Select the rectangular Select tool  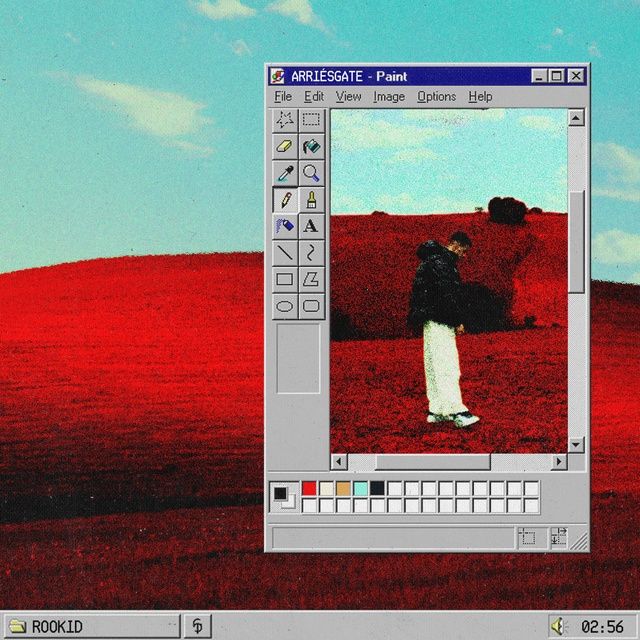click(x=311, y=120)
